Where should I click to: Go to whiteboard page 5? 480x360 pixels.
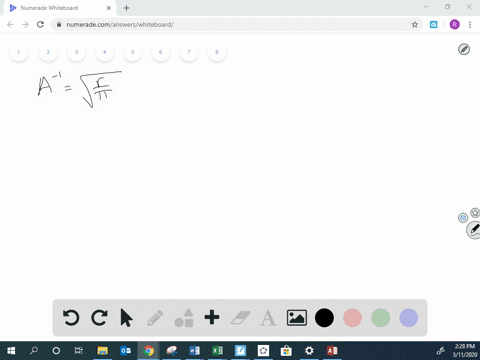[x=133, y=52]
